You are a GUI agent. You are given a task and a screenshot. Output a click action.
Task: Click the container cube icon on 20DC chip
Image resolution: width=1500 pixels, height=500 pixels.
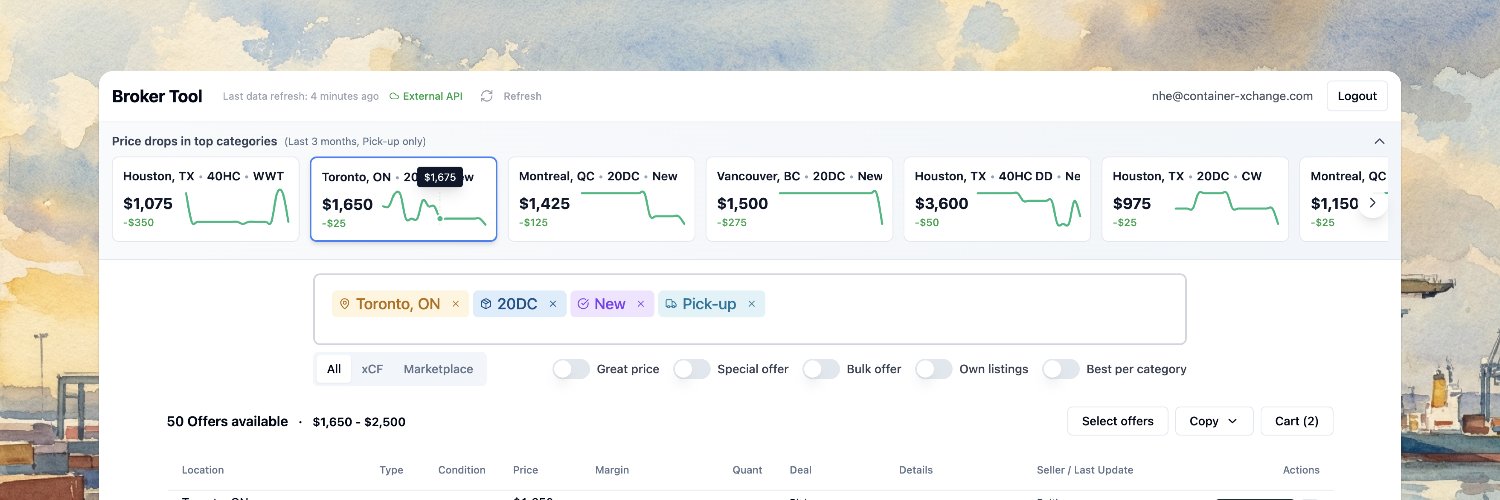[x=484, y=304]
